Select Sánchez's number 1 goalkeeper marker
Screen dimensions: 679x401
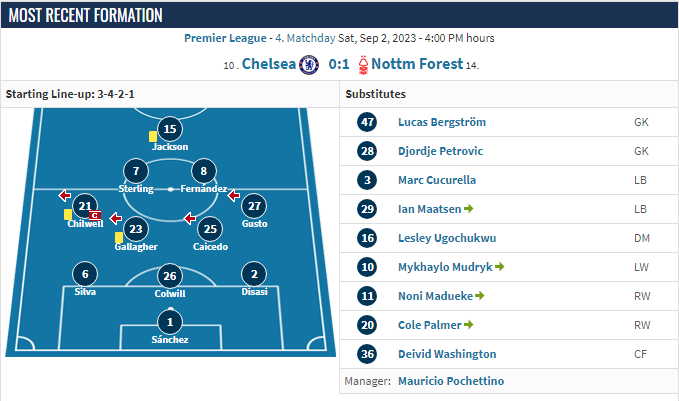170,322
